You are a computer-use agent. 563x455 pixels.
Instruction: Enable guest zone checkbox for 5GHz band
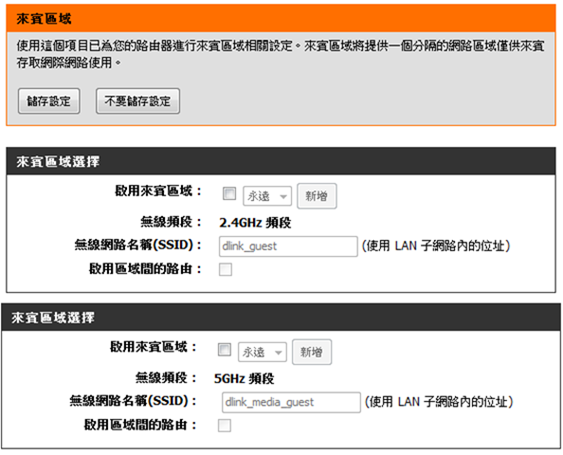tap(224, 349)
